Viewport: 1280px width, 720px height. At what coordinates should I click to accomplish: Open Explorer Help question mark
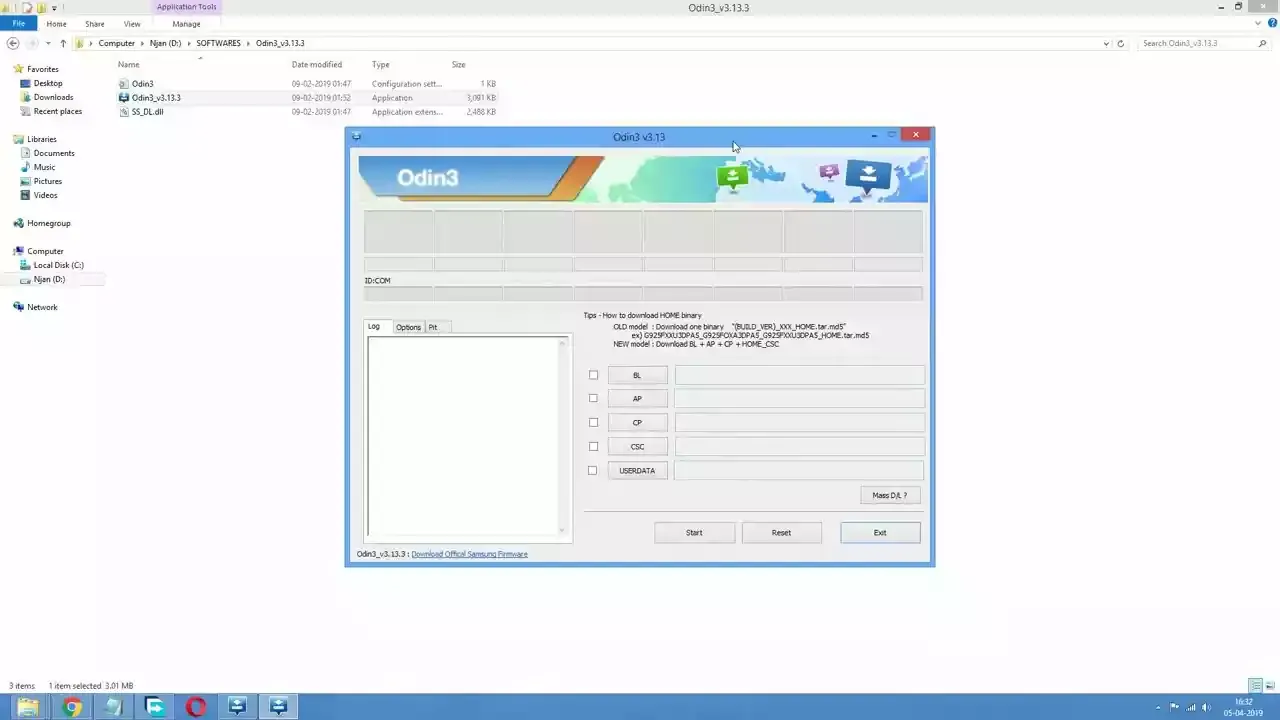click(x=1272, y=23)
